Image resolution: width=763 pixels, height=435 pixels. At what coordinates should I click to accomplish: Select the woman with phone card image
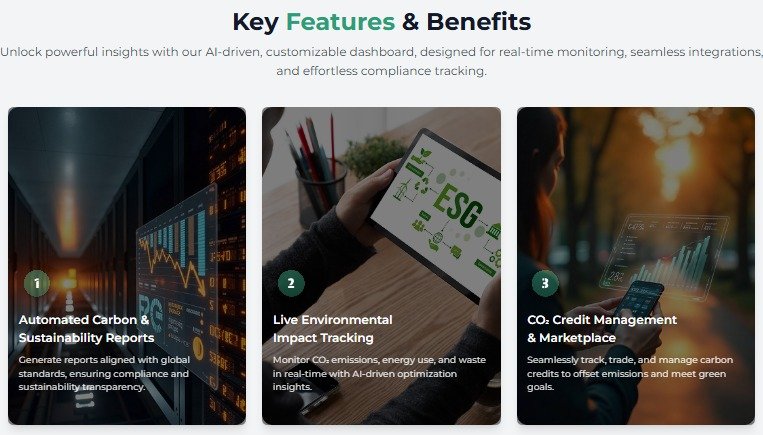(x=636, y=266)
